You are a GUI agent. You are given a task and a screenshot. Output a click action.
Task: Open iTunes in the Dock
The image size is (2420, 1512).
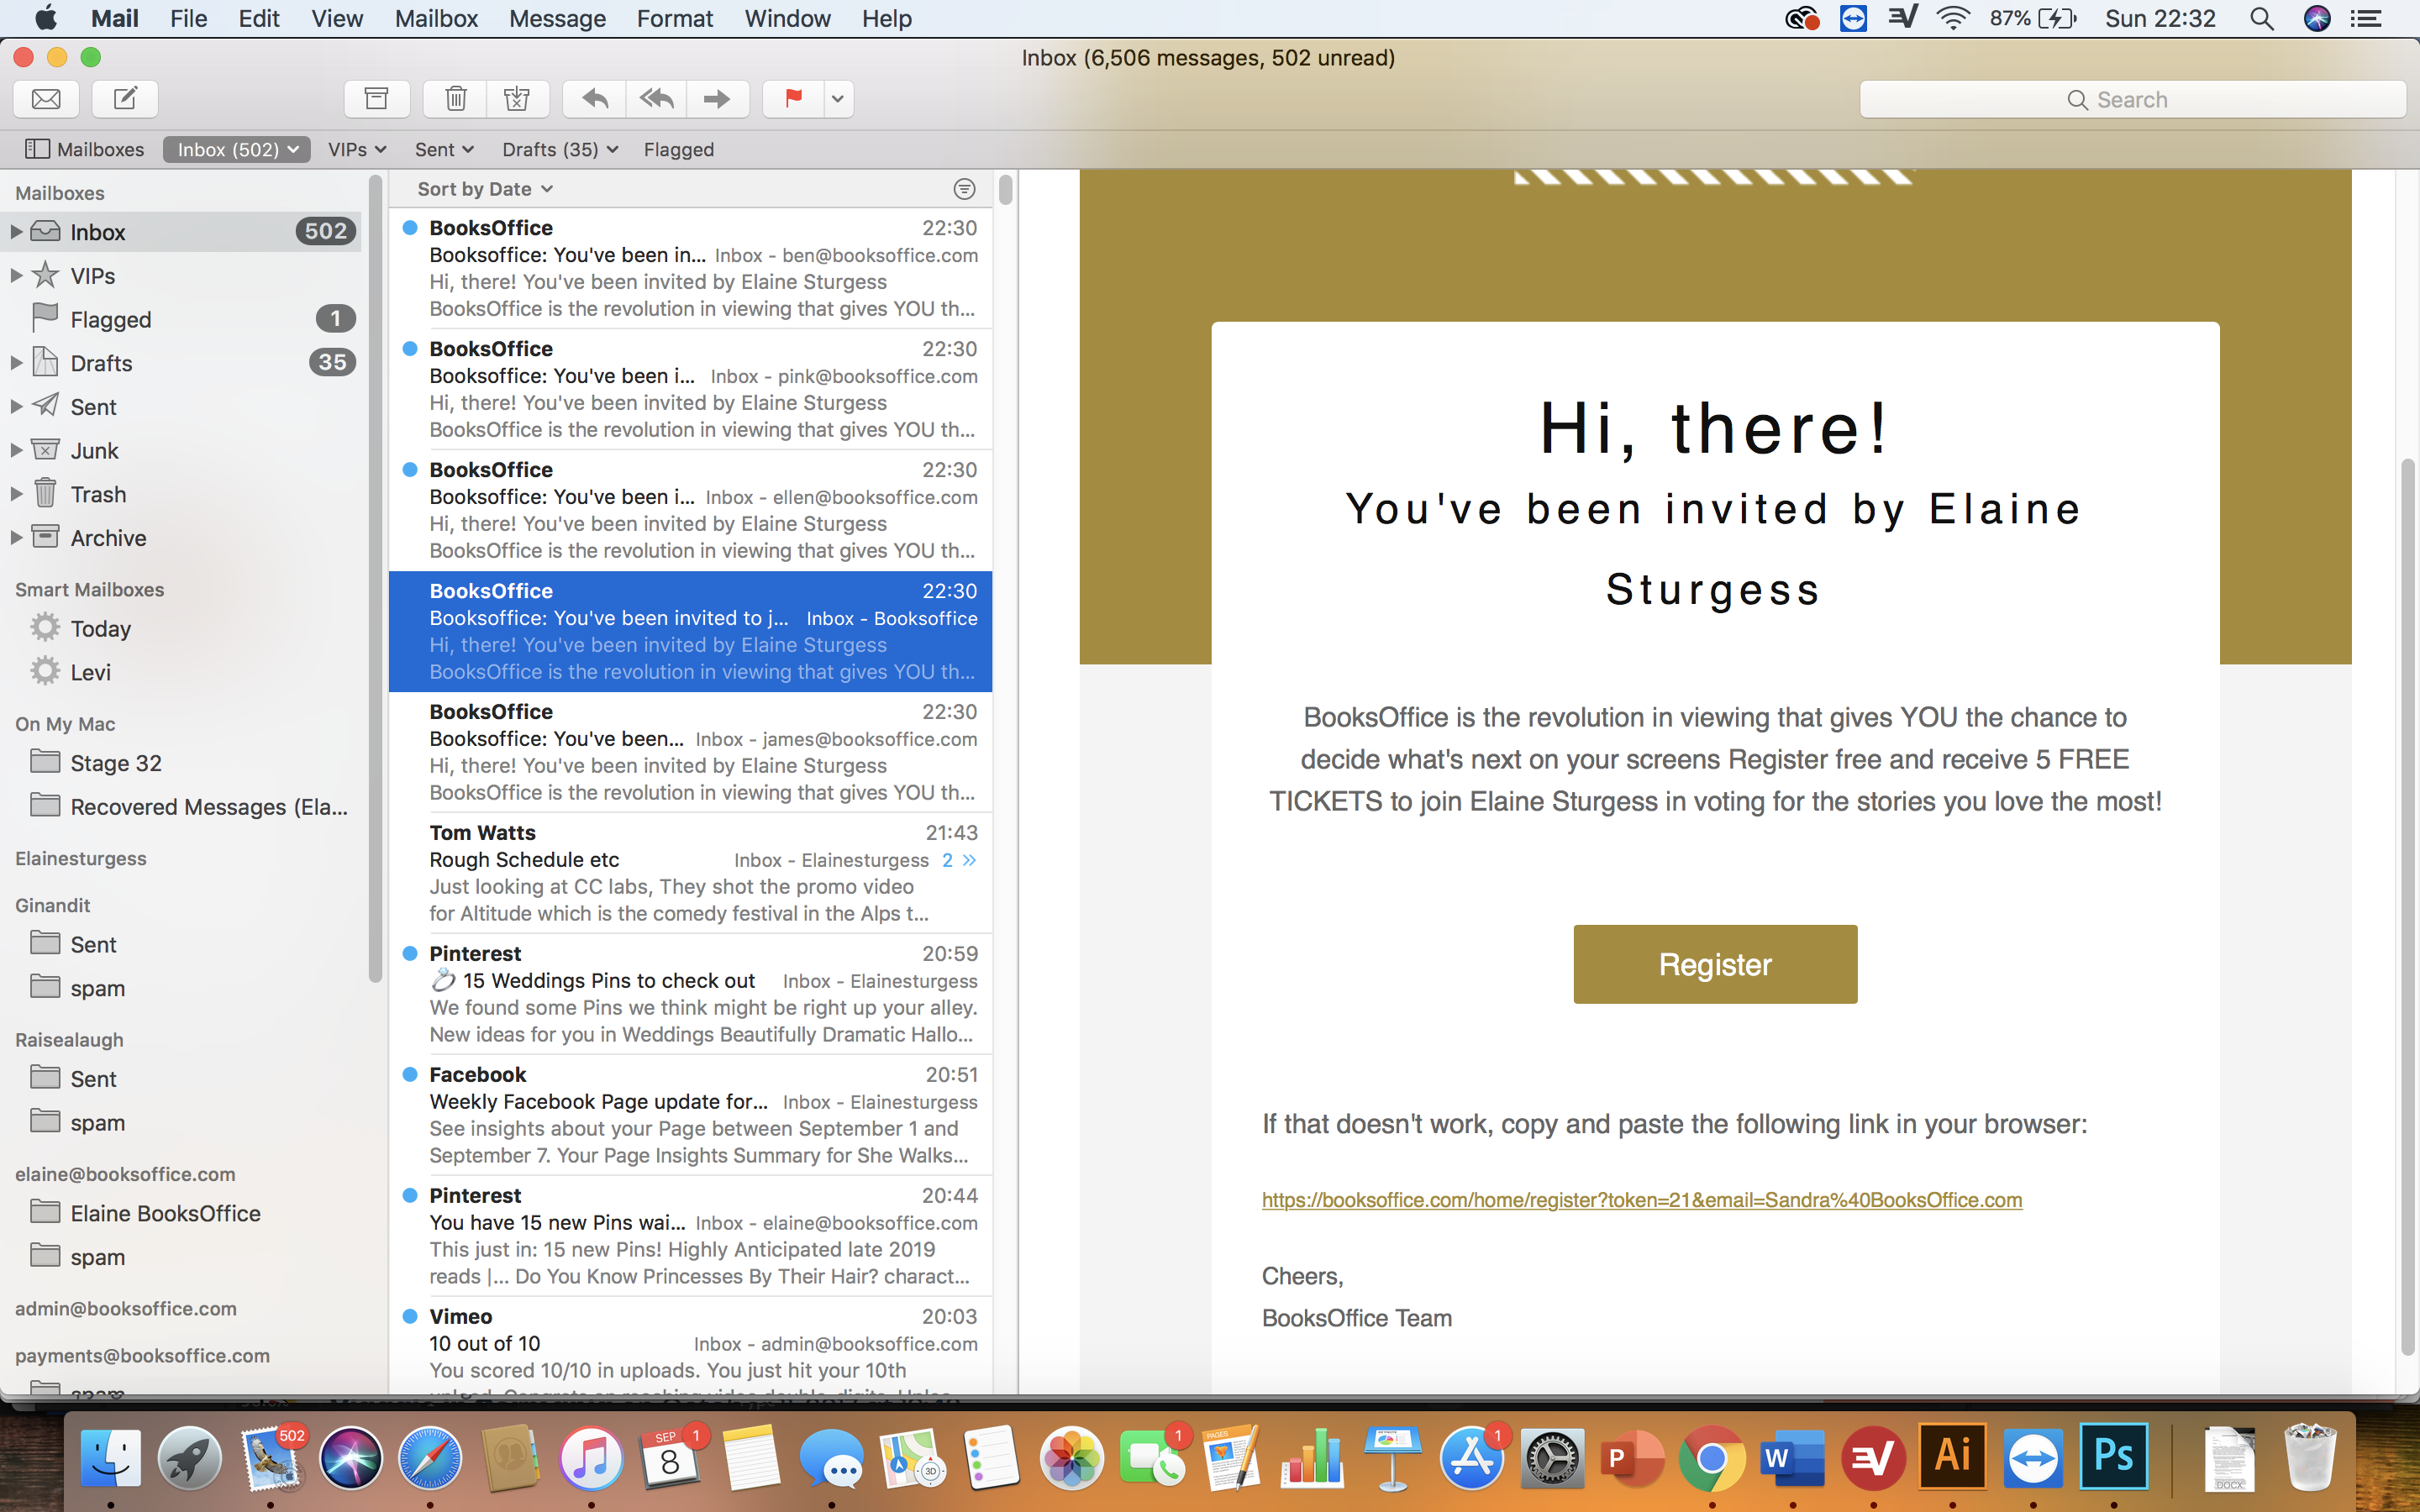[x=591, y=1458]
